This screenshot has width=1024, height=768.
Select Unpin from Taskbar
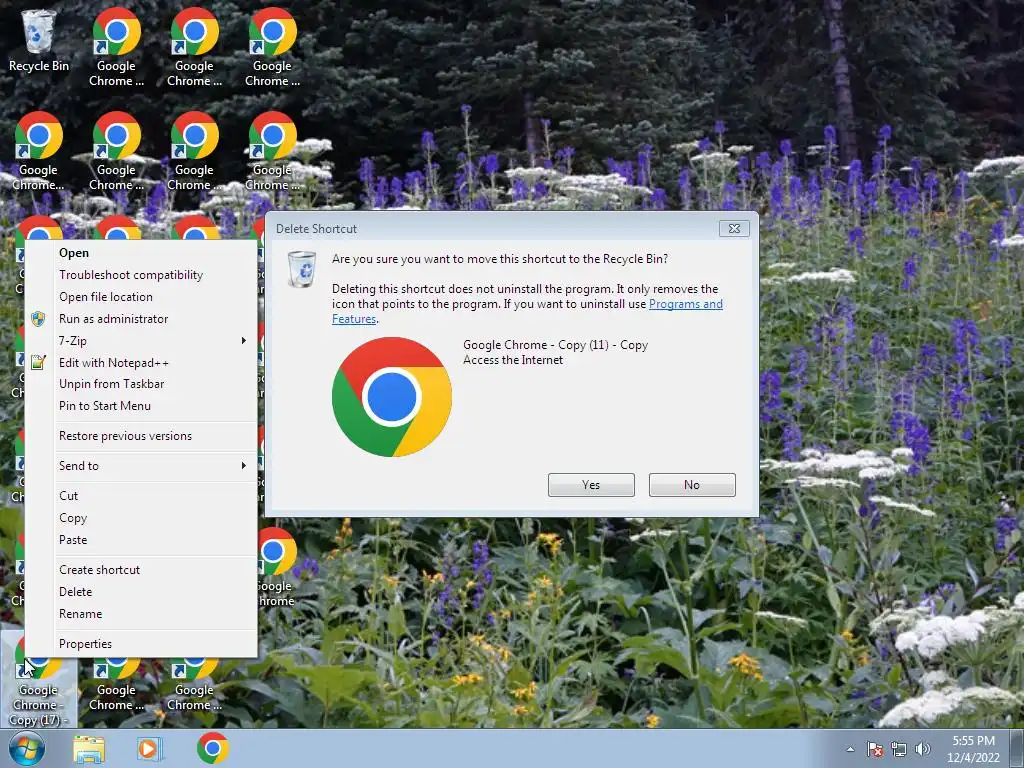(x=141, y=384)
